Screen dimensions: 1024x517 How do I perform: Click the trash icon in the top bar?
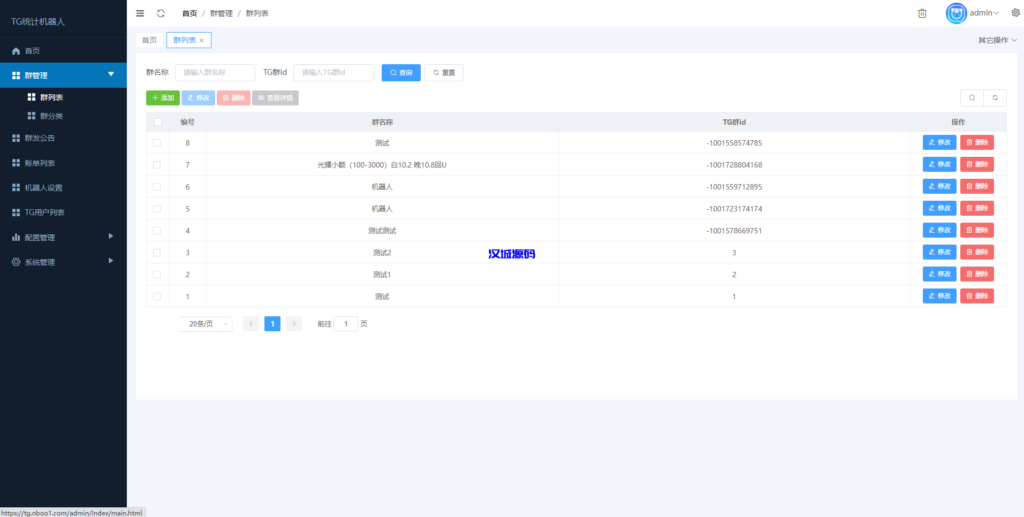pyautogui.click(x=922, y=13)
